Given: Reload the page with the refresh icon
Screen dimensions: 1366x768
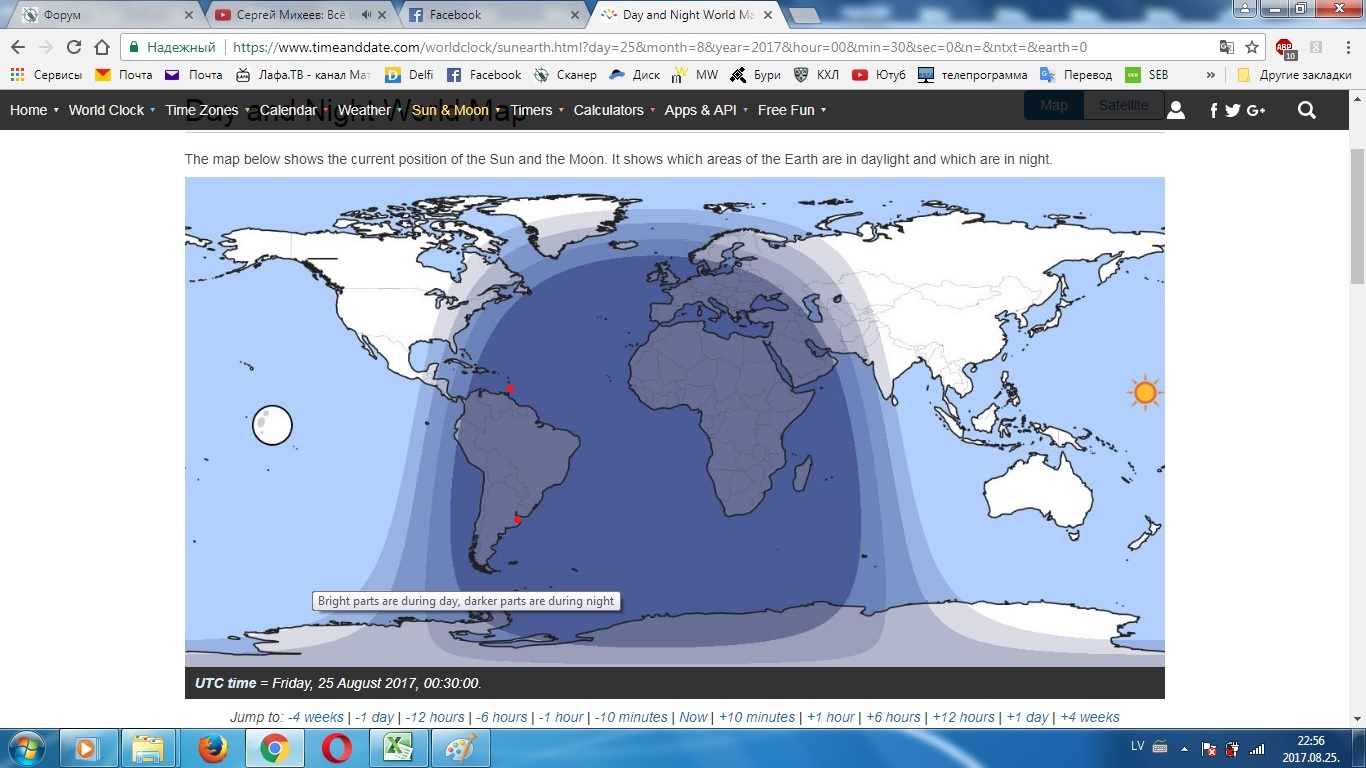Looking at the screenshot, I should 74,47.
